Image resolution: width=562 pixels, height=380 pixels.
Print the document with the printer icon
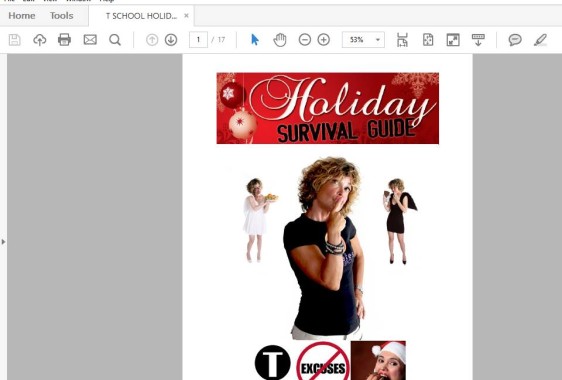click(65, 40)
